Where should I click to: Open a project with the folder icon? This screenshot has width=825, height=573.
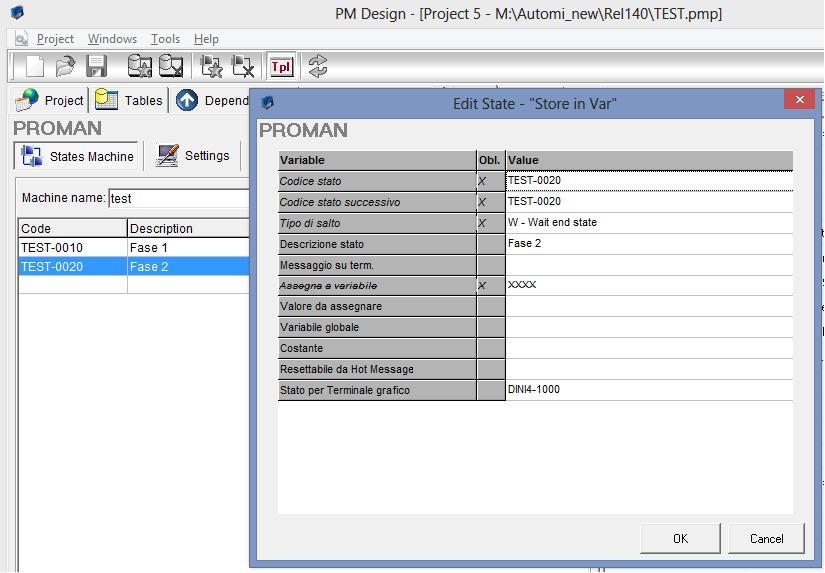pos(65,66)
